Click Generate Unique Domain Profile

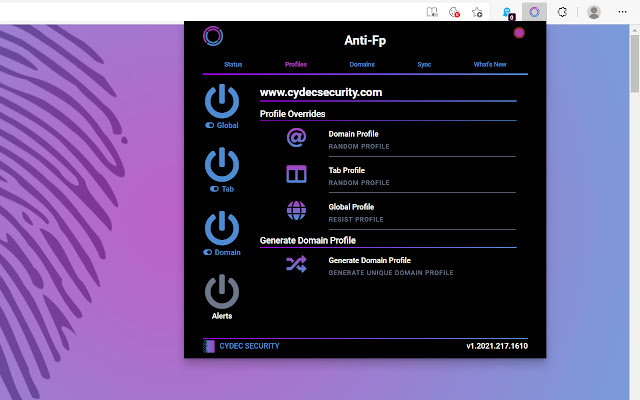391,273
